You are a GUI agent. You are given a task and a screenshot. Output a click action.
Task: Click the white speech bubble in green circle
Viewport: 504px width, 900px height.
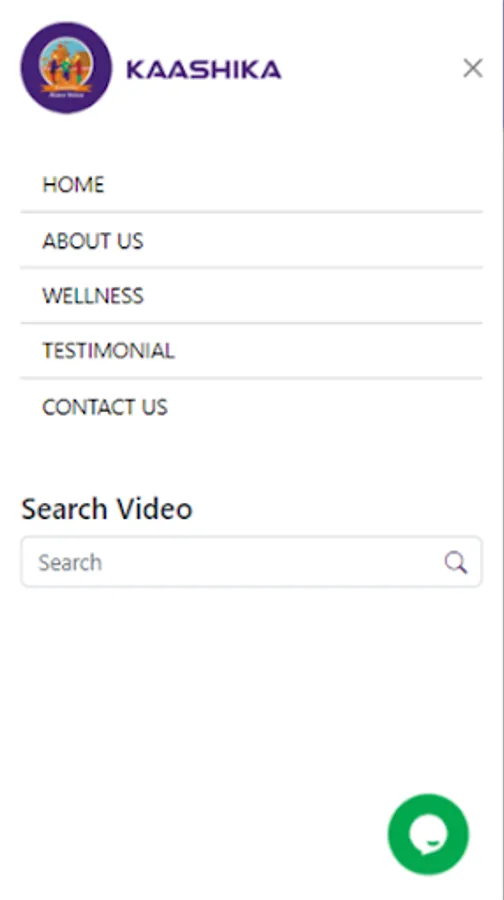click(428, 834)
